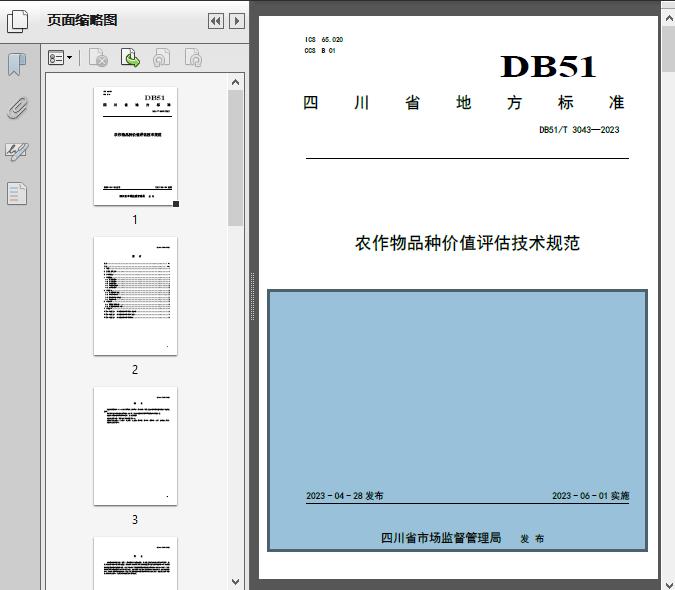Click page number label 2 under thumbnail

(135, 370)
